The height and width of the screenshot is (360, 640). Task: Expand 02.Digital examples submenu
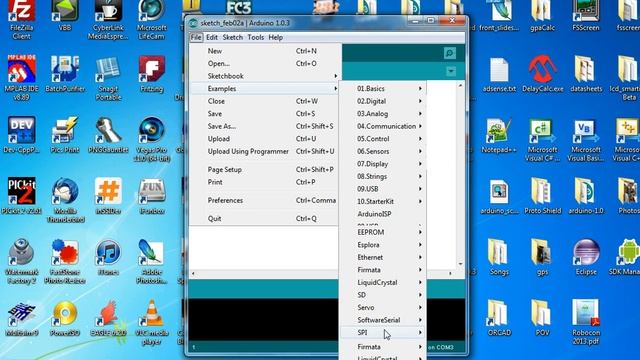tap(383, 101)
